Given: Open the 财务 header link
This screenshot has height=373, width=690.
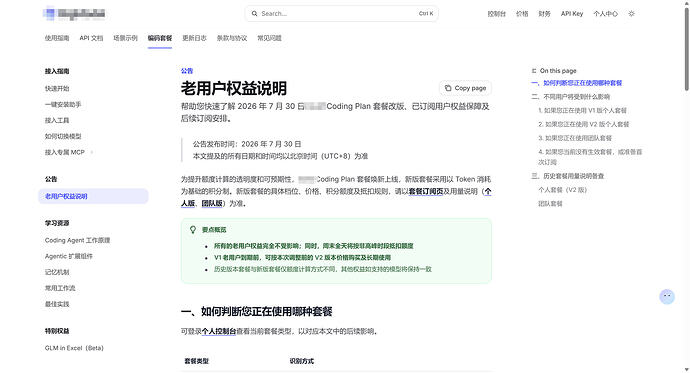Looking at the screenshot, I should 544,14.
